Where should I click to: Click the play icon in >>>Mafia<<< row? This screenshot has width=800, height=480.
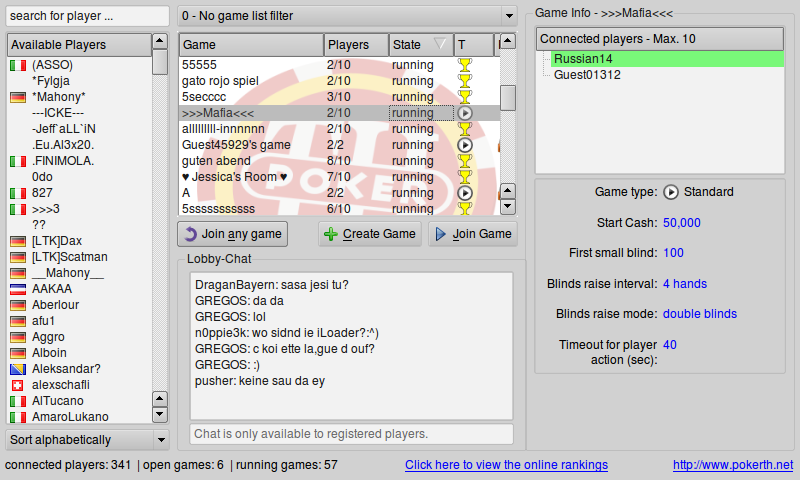(464, 113)
